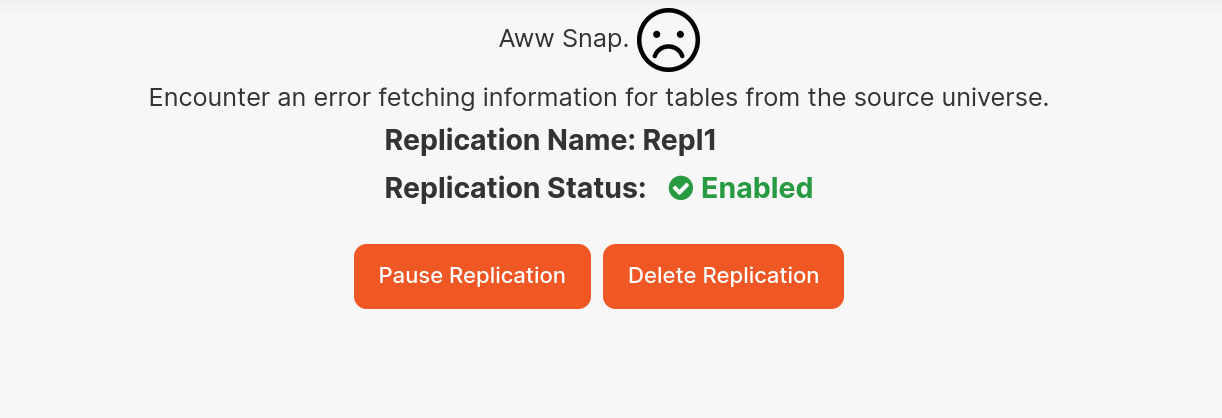
Task: Select the "Replication Status:" label
Action: point(515,188)
